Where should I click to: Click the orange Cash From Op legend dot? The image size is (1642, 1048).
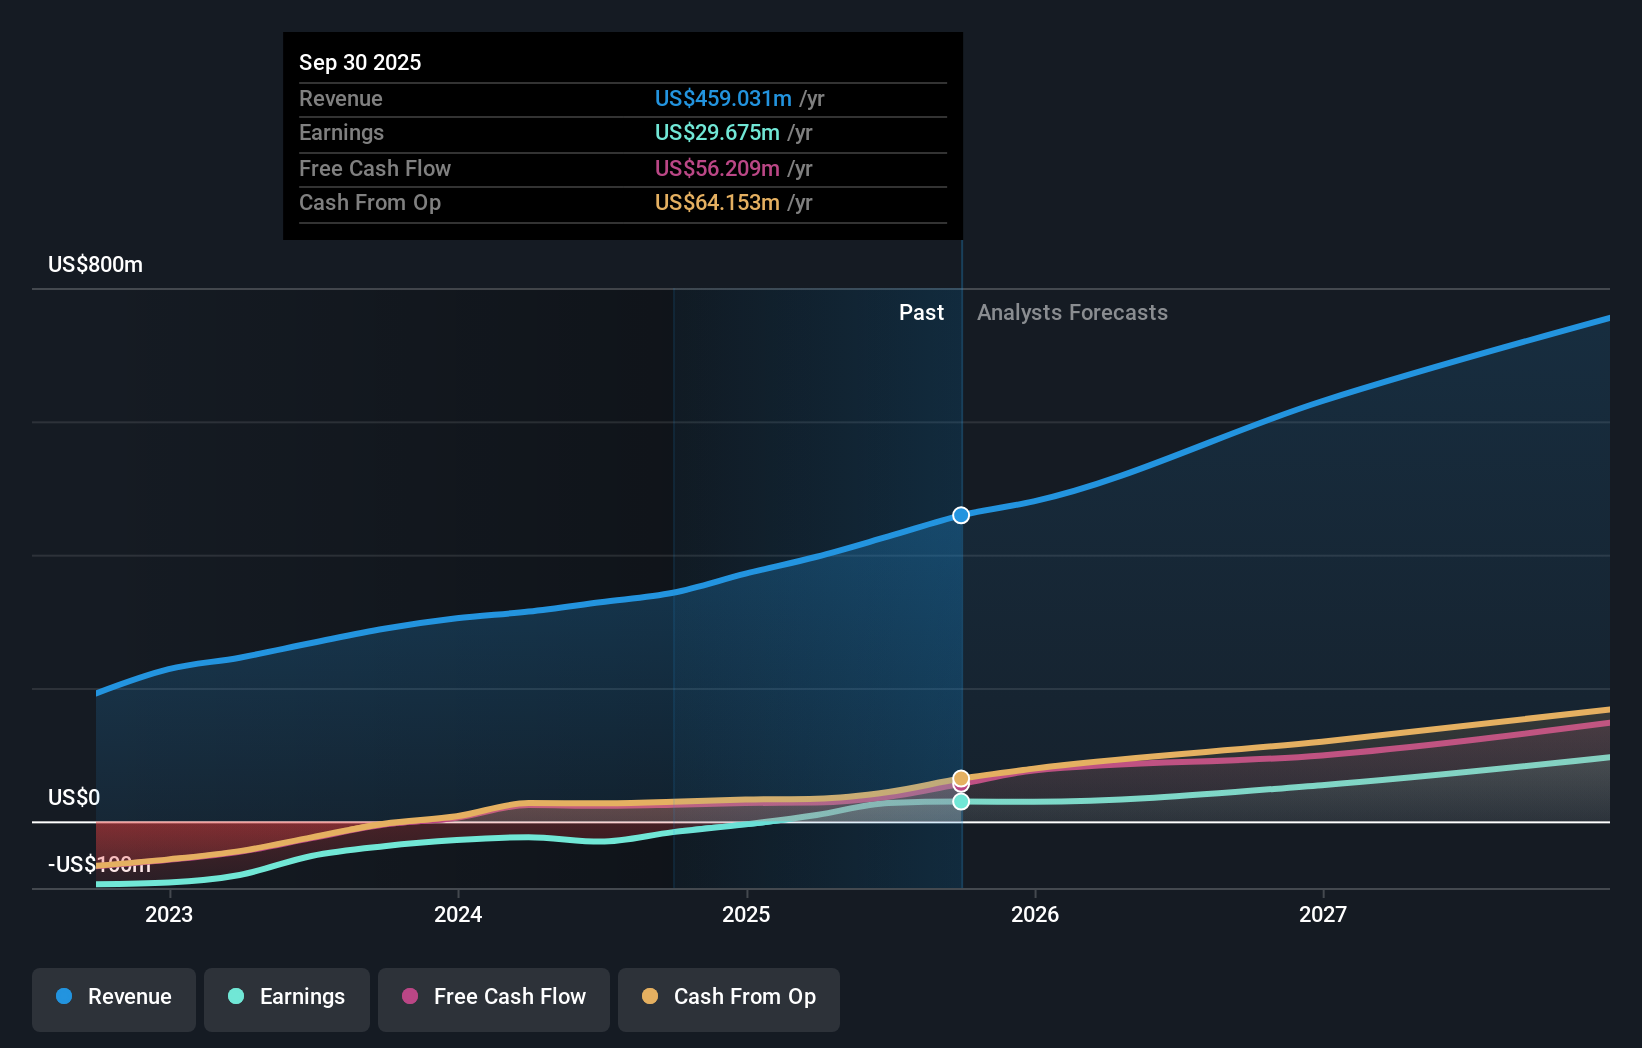click(x=649, y=998)
